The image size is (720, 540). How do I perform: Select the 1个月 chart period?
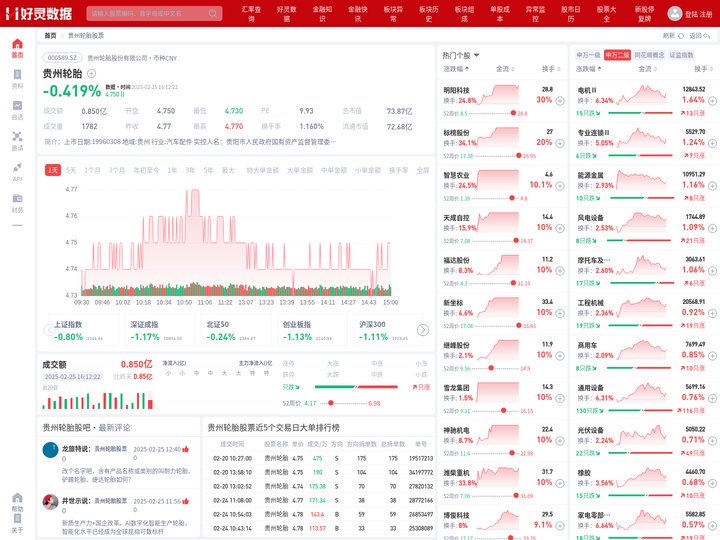click(x=92, y=170)
